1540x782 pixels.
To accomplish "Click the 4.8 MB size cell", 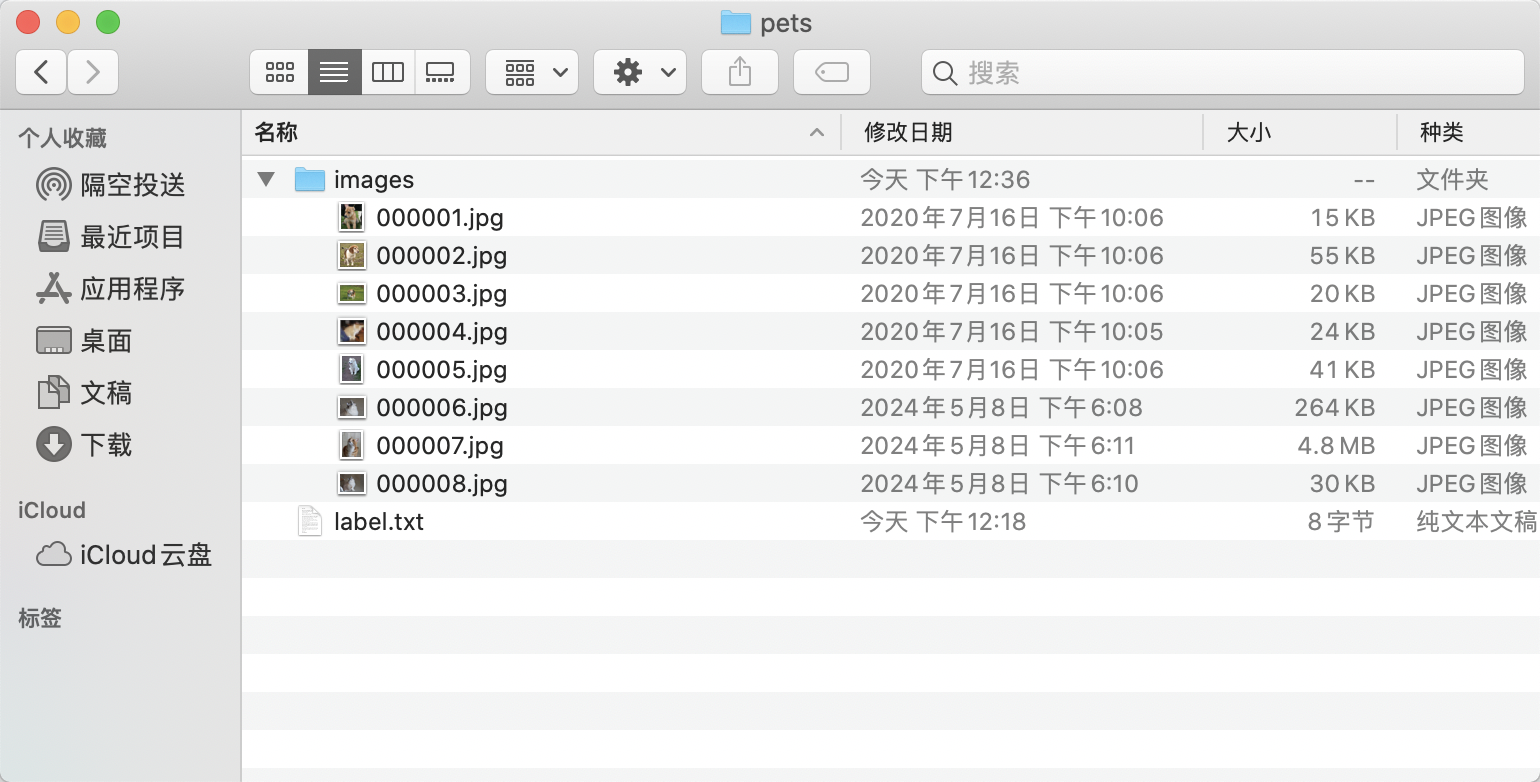I will point(1336,446).
